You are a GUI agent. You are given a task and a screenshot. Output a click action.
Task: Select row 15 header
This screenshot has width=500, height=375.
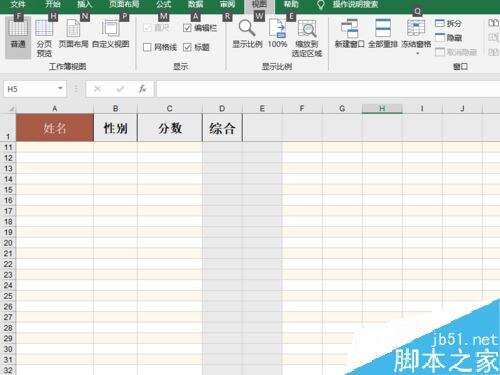[8, 190]
